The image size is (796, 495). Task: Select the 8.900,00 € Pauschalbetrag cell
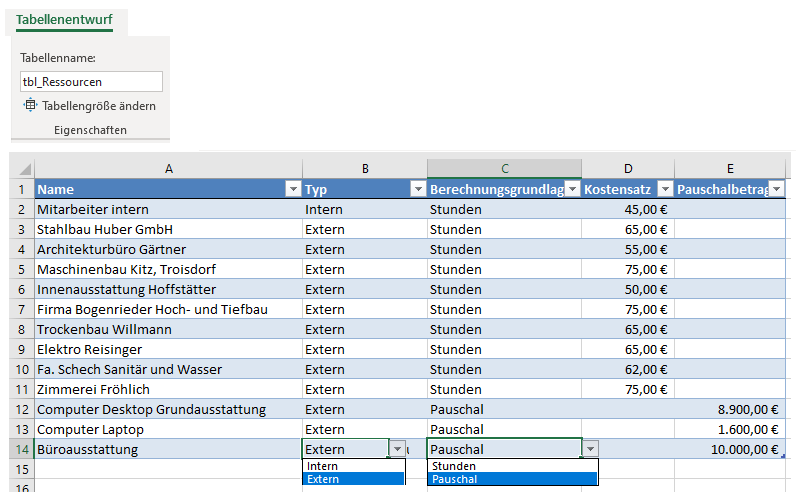pyautogui.click(x=729, y=409)
